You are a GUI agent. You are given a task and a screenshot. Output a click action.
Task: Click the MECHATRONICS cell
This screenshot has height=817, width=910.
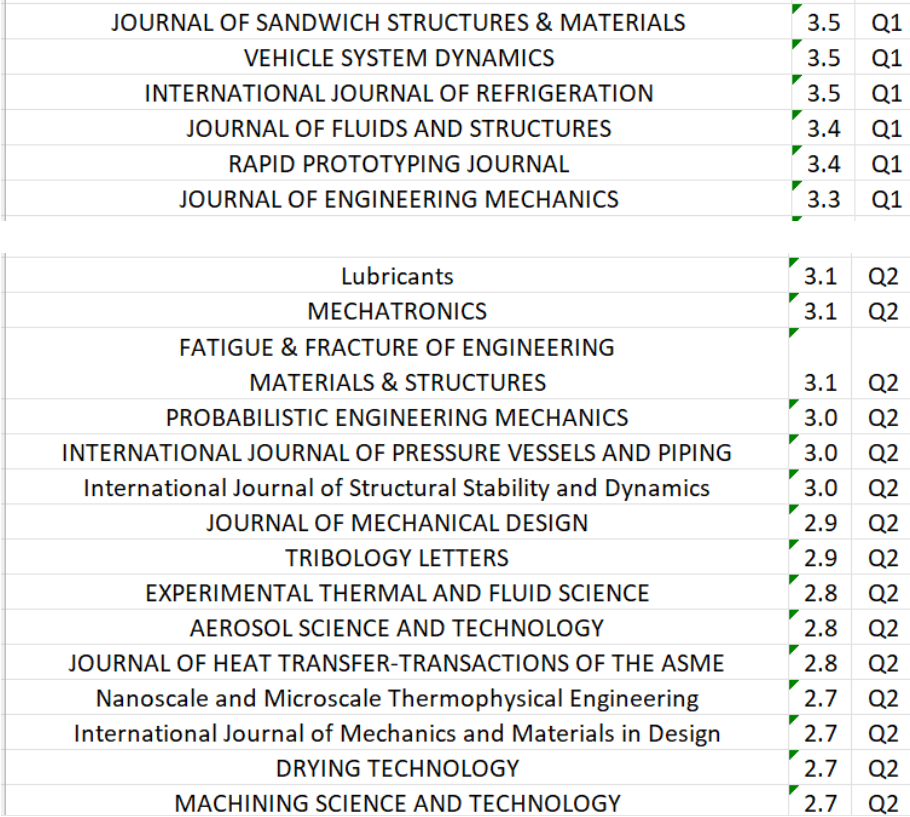[397, 311]
